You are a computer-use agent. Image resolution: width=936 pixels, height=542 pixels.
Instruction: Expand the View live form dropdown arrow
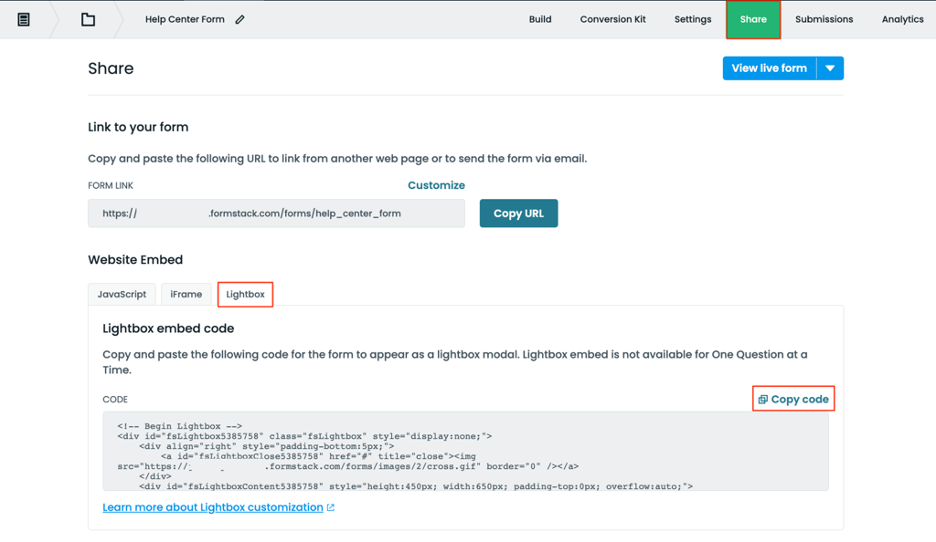click(x=830, y=68)
